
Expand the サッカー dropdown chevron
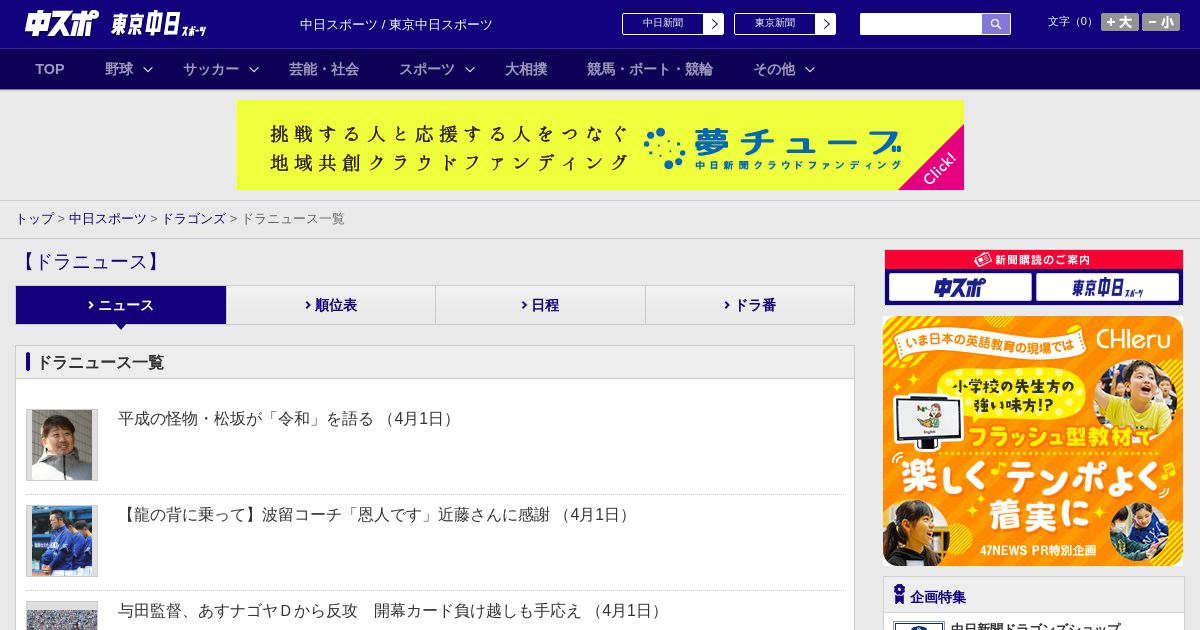click(254, 69)
